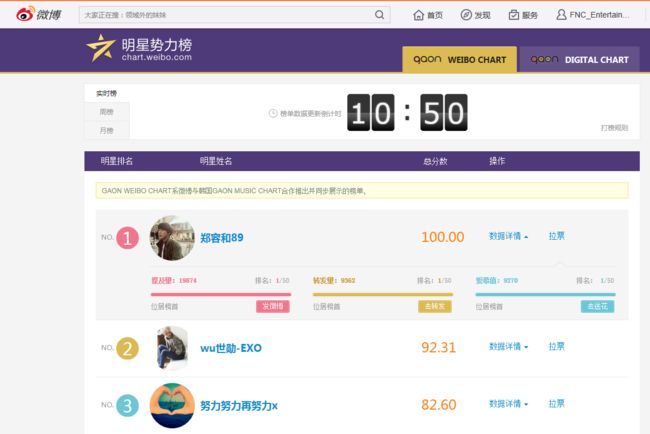
Task: Select the 月榜 monthly ranking tab
Action: click(105, 130)
